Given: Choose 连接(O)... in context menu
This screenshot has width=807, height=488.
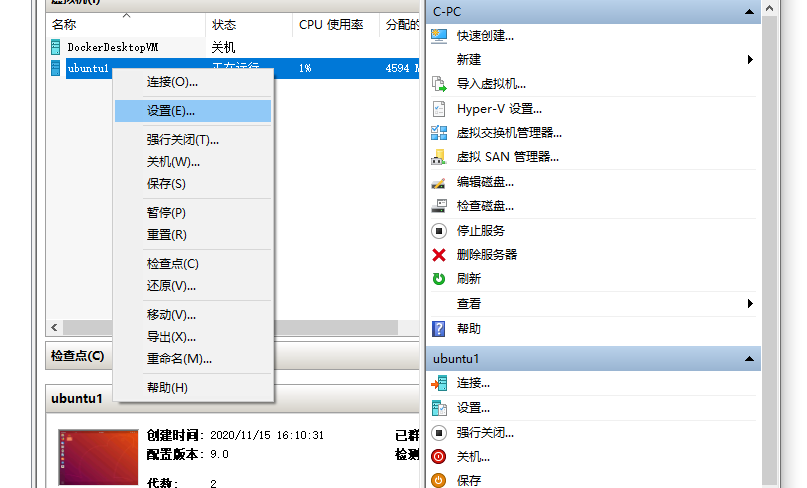Looking at the screenshot, I should pyautogui.click(x=193, y=82).
